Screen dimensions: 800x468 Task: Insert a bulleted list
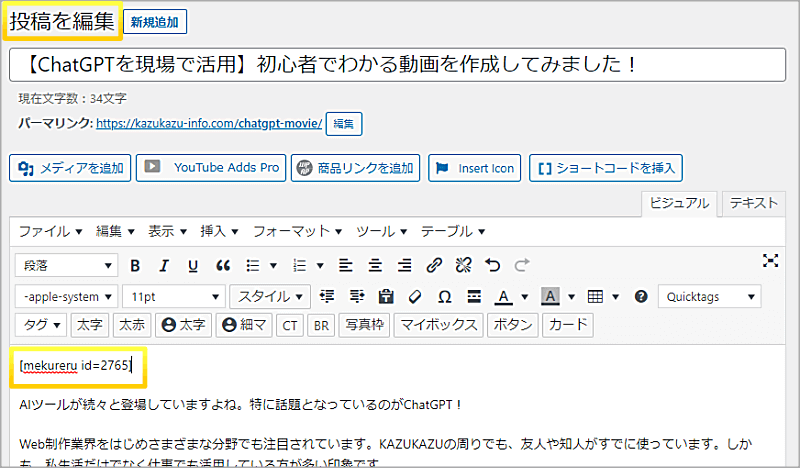coord(253,265)
